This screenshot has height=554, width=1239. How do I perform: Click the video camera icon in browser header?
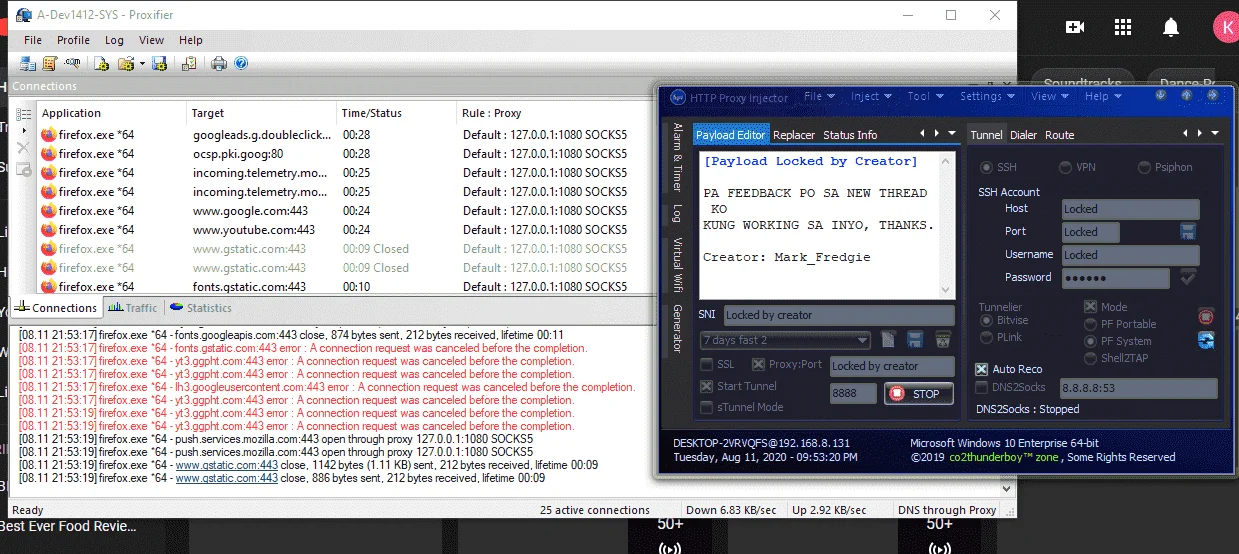coord(1075,27)
